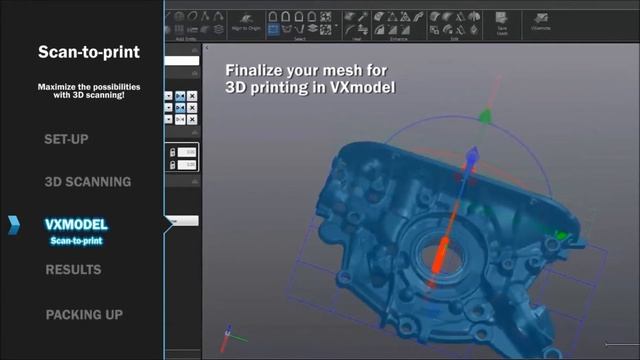Image resolution: width=640 pixels, height=360 pixels.
Task: Click the first top-row Enhance group icon
Action: (379, 17)
